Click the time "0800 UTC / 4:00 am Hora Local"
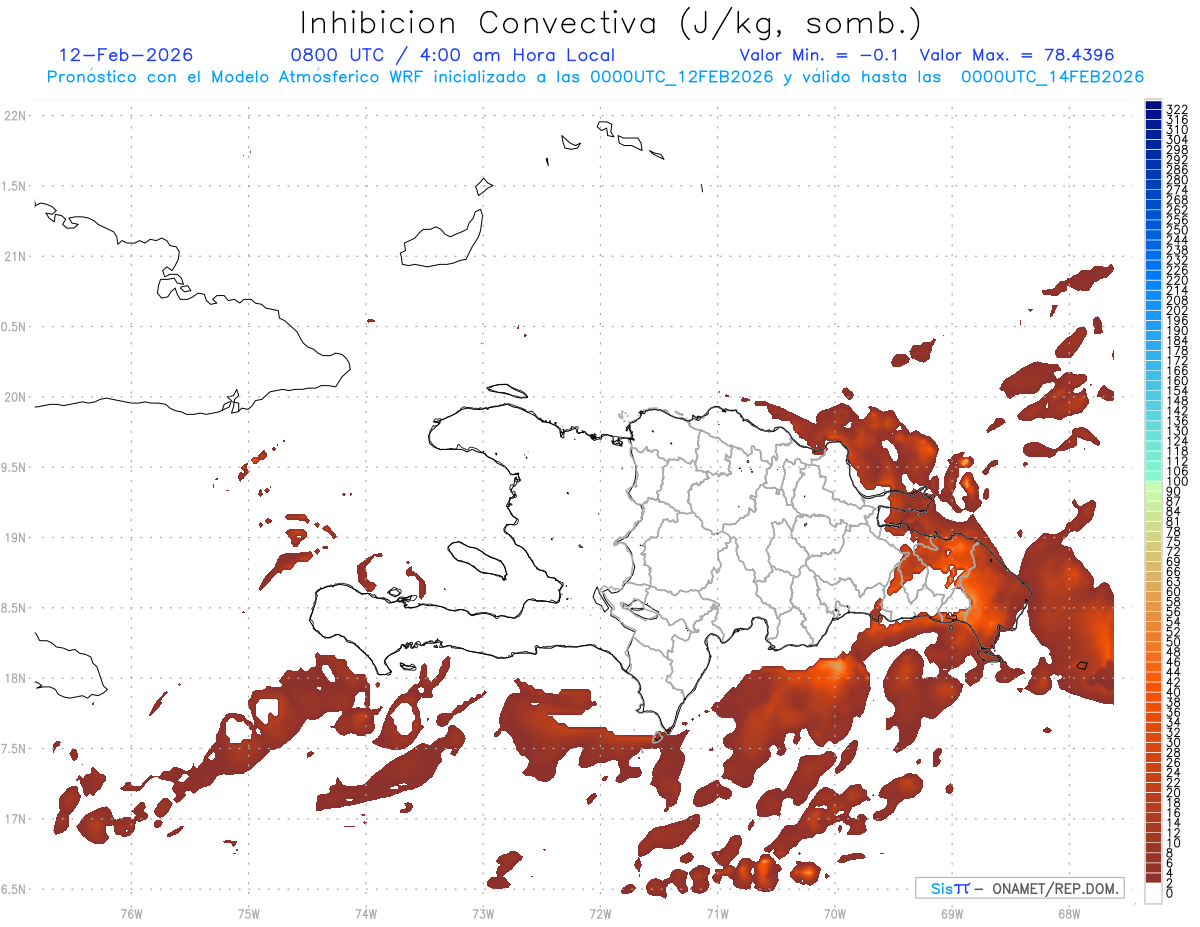This screenshot has width=1200, height=927. [452, 55]
